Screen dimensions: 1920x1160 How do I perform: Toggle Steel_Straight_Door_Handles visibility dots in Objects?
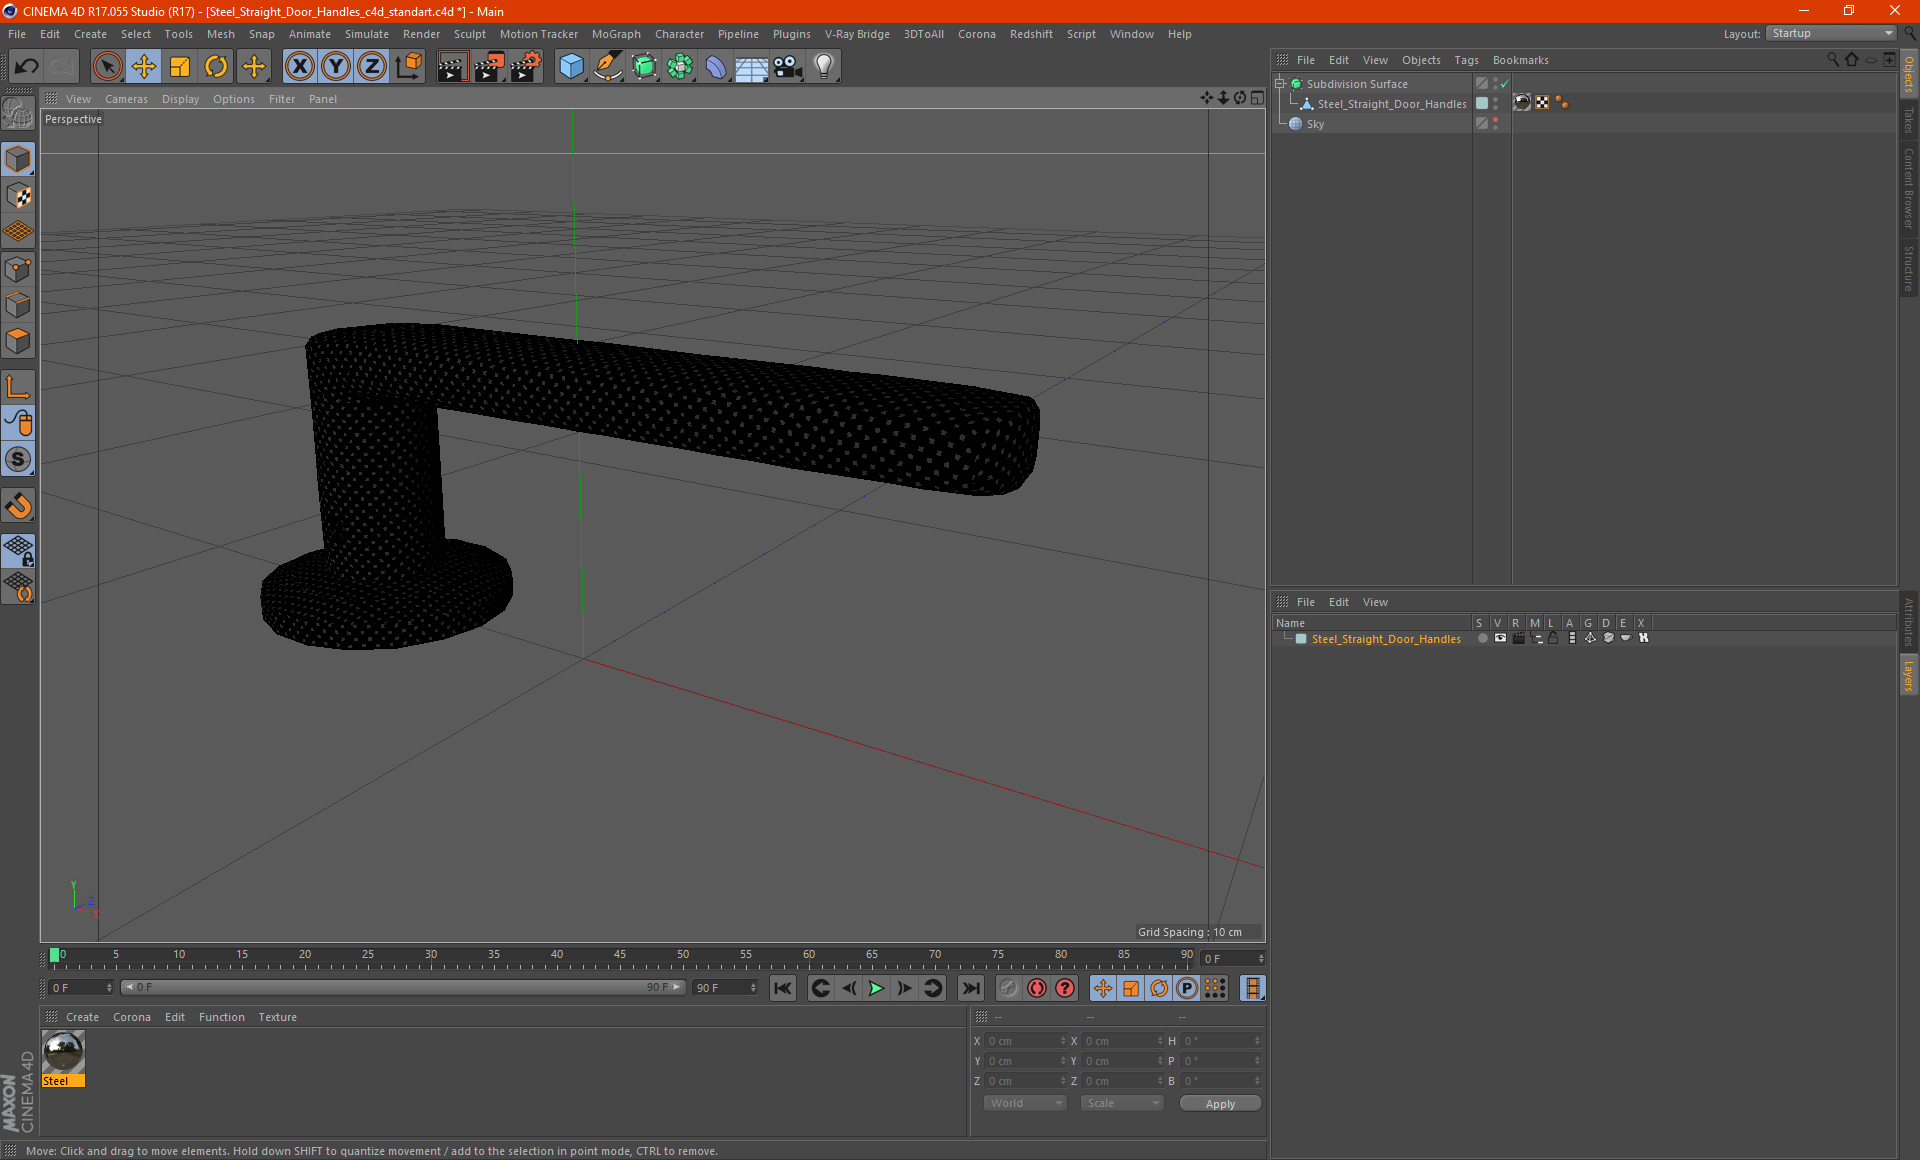1496,103
